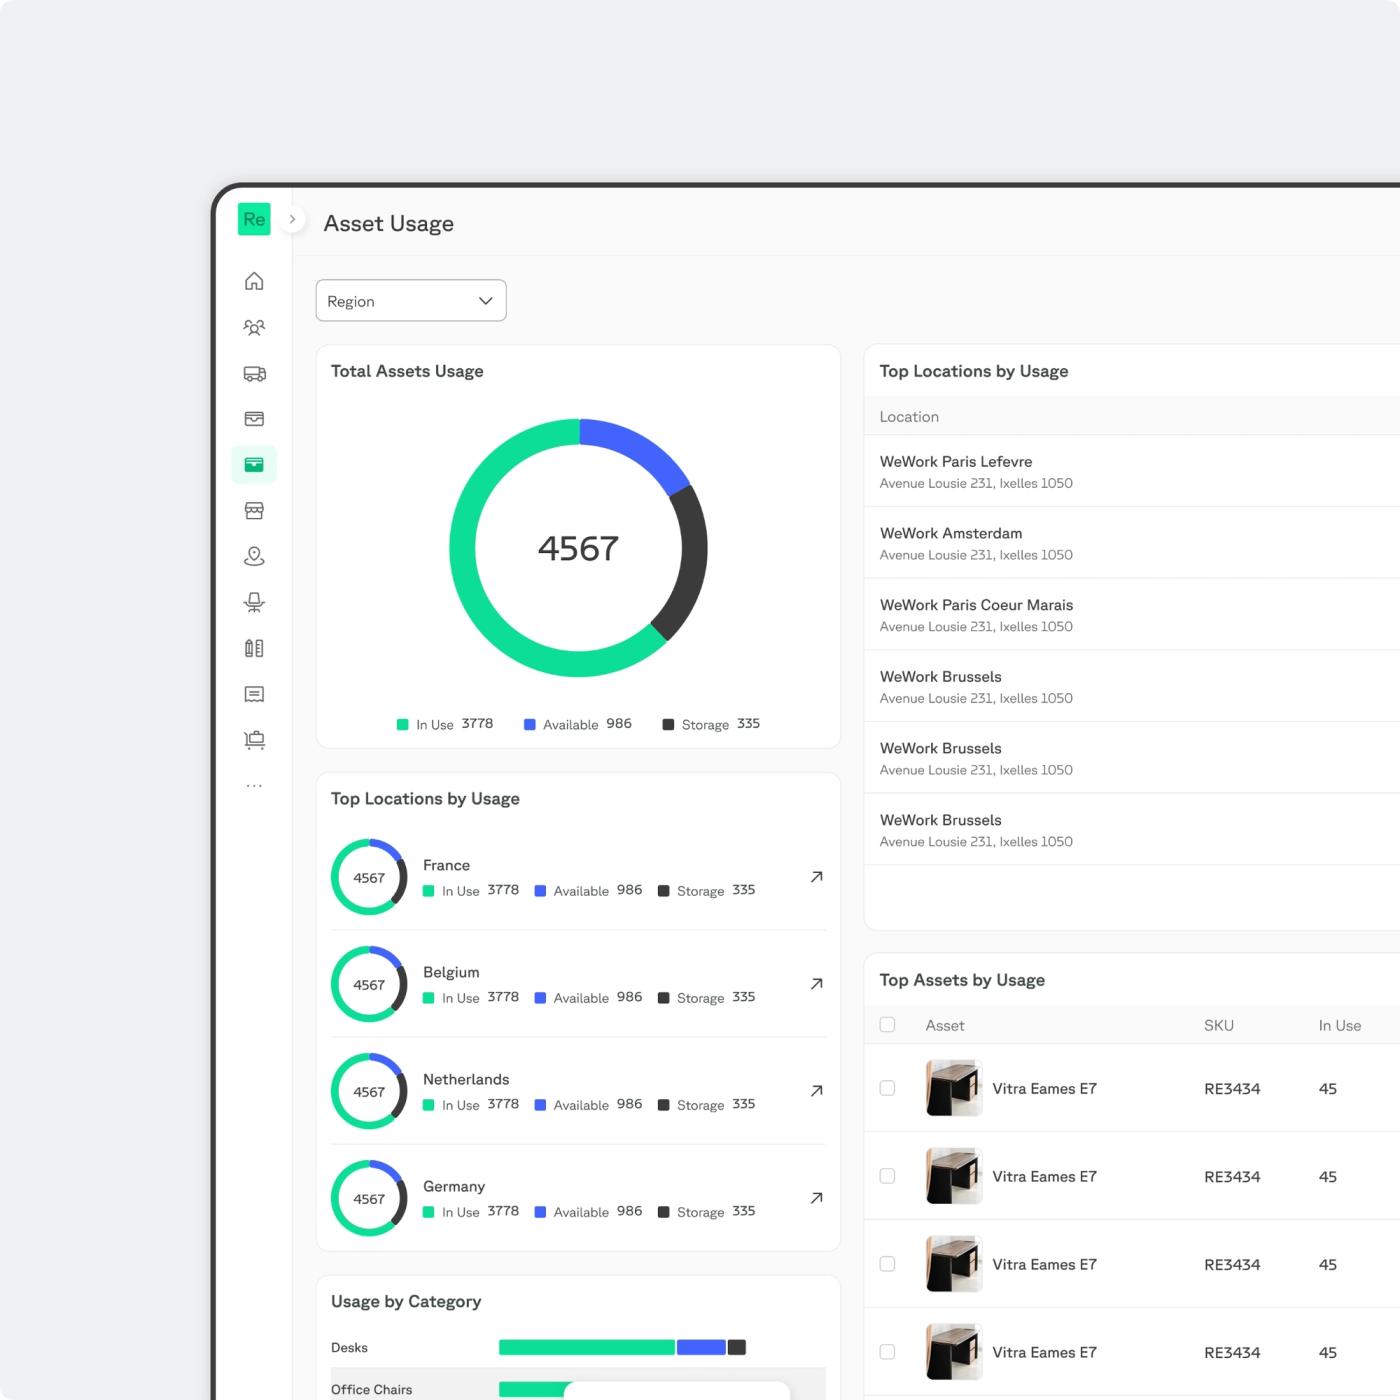Open the Region dropdown
Screen dimensions: 1400x1400
(x=411, y=301)
